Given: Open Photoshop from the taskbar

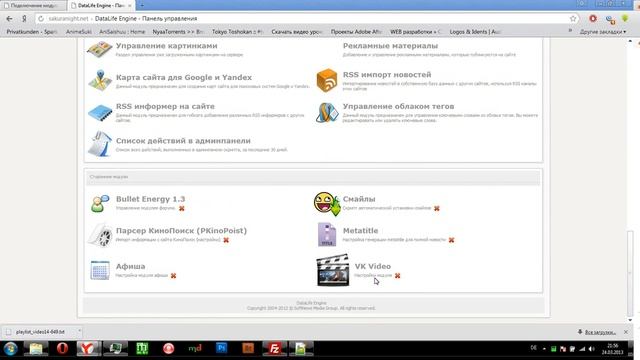Looking at the screenshot, I should [x=222, y=349].
